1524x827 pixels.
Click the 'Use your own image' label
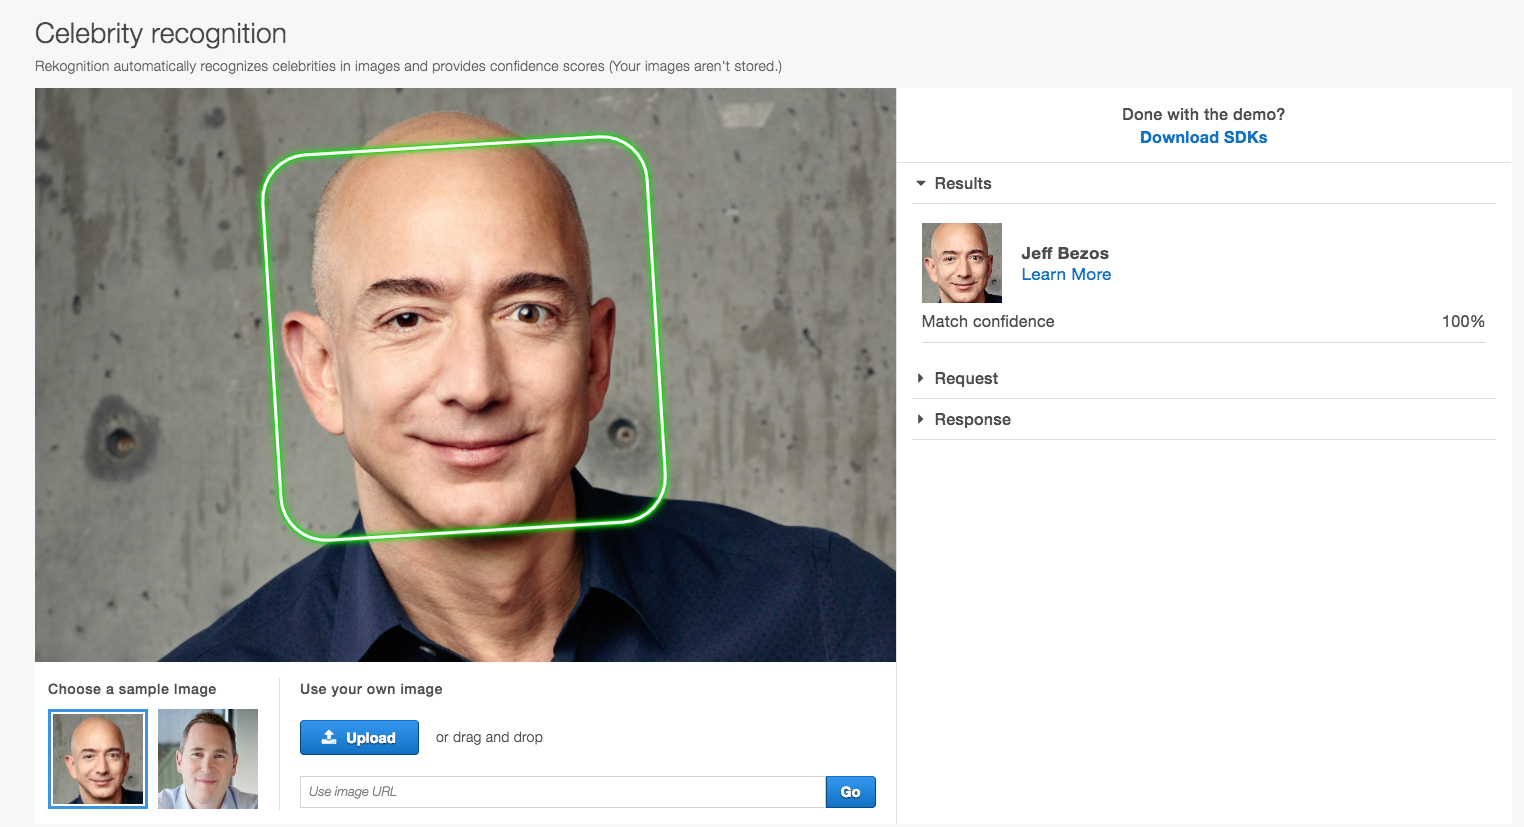click(371, 689)
